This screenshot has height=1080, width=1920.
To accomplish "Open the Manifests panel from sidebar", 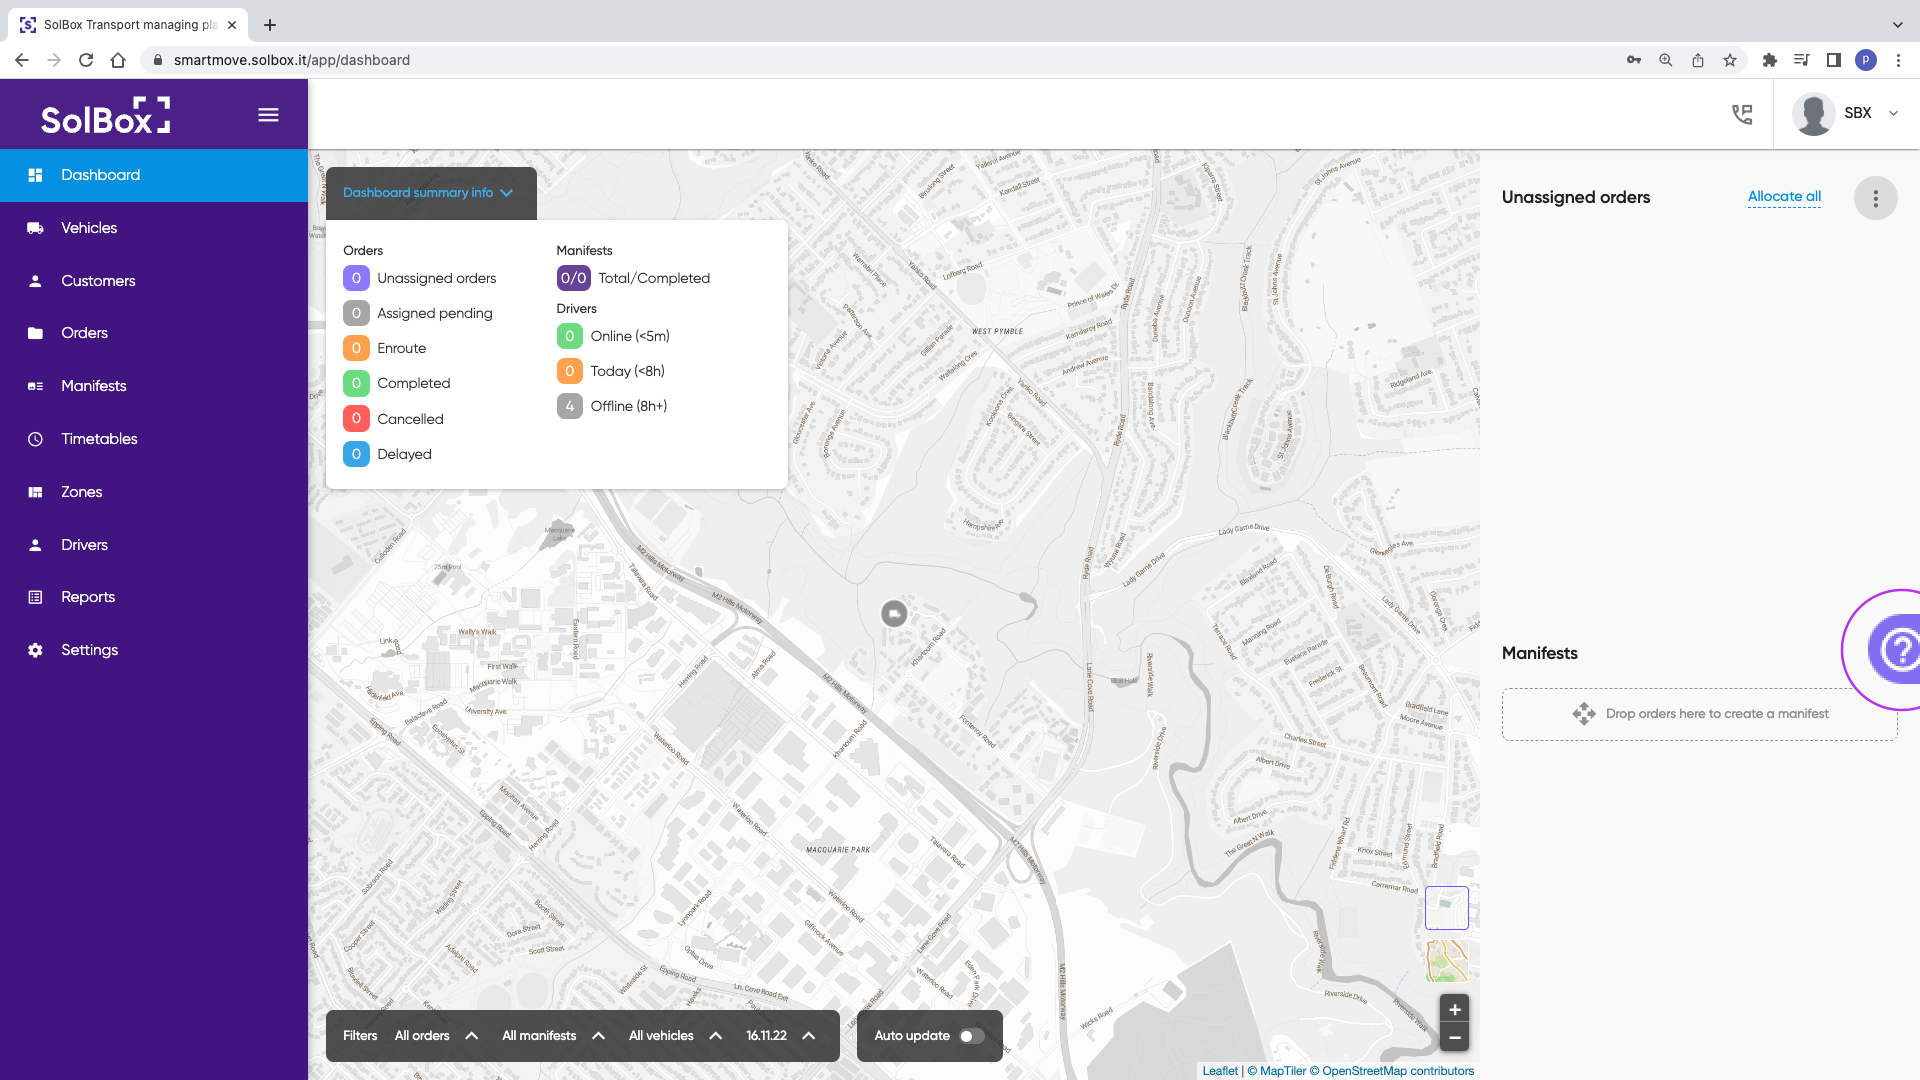I will (93, 385).
